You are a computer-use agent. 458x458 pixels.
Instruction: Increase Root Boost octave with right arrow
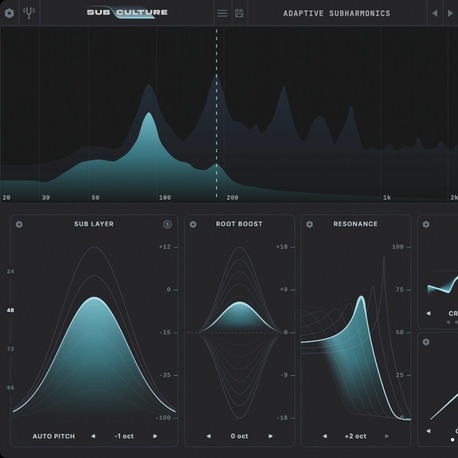coord(270,436)
